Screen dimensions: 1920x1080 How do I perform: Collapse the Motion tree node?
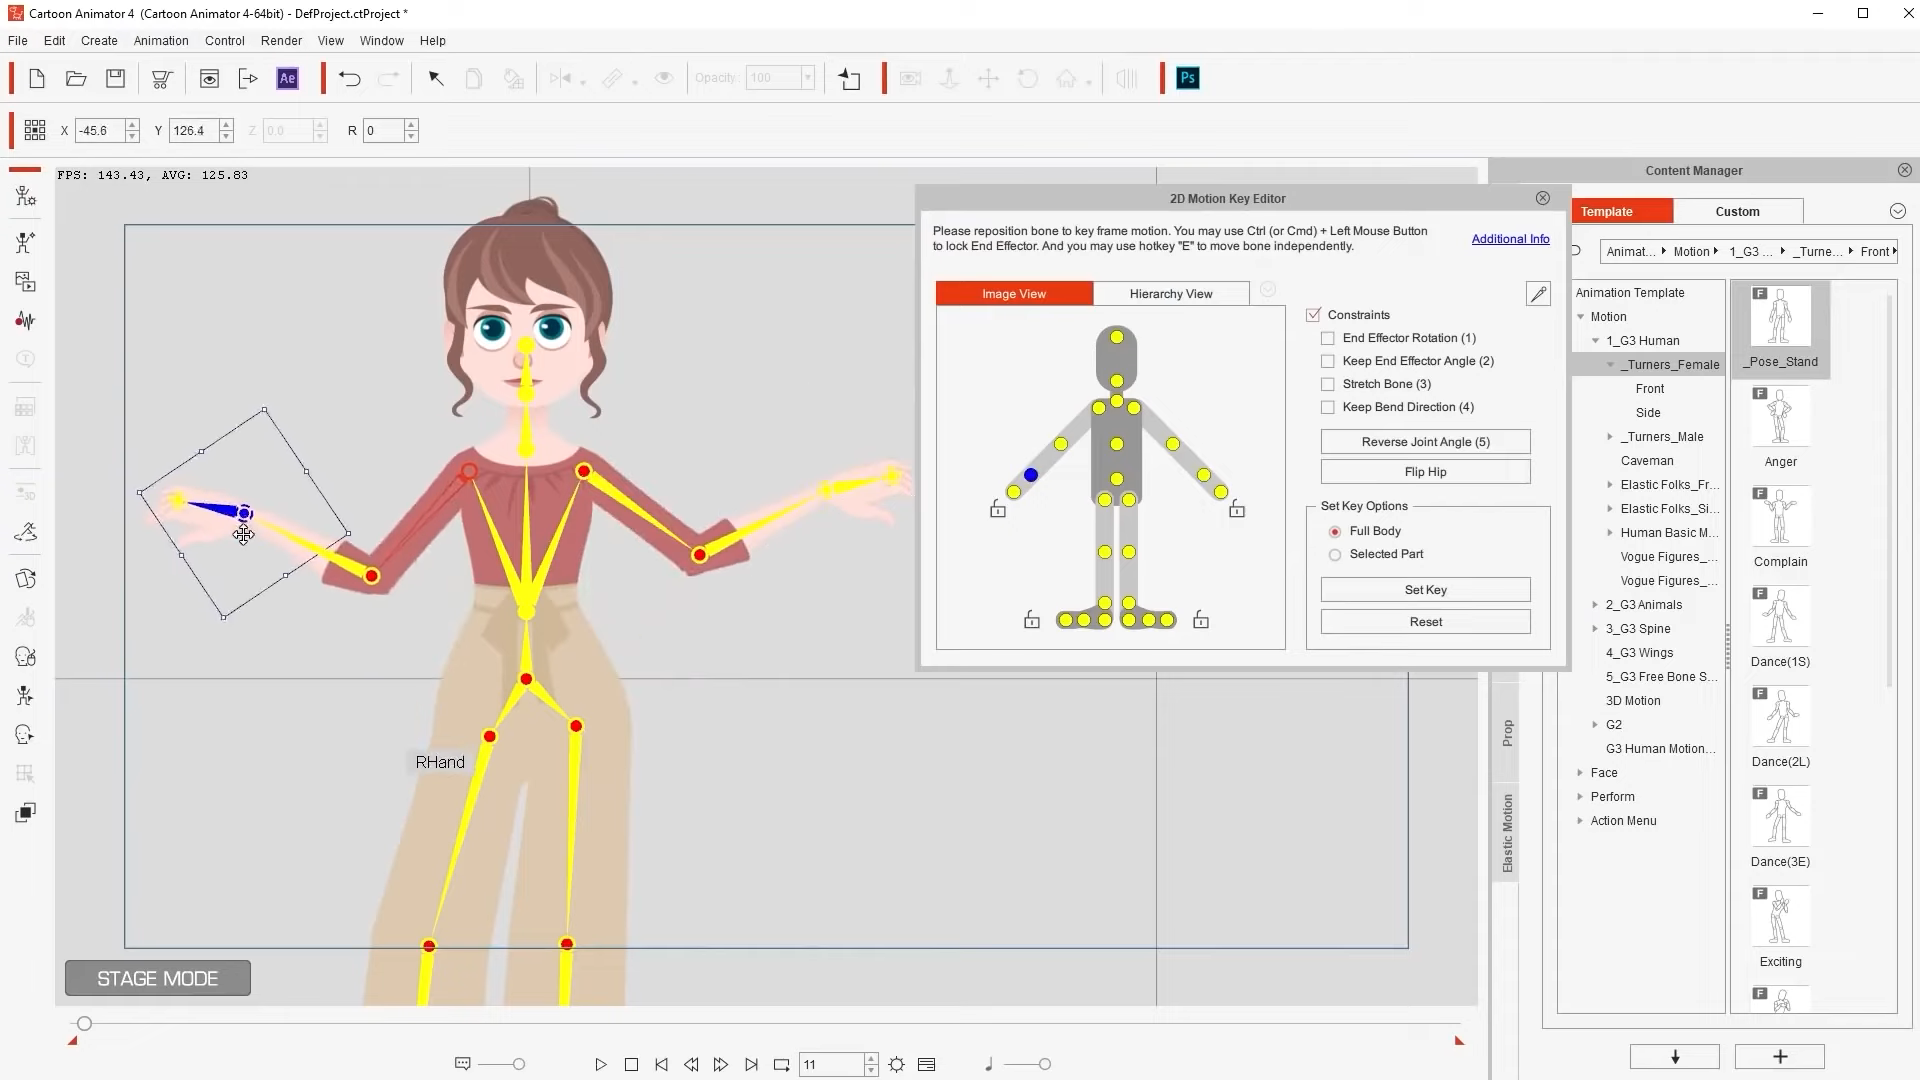point(1581,317)
